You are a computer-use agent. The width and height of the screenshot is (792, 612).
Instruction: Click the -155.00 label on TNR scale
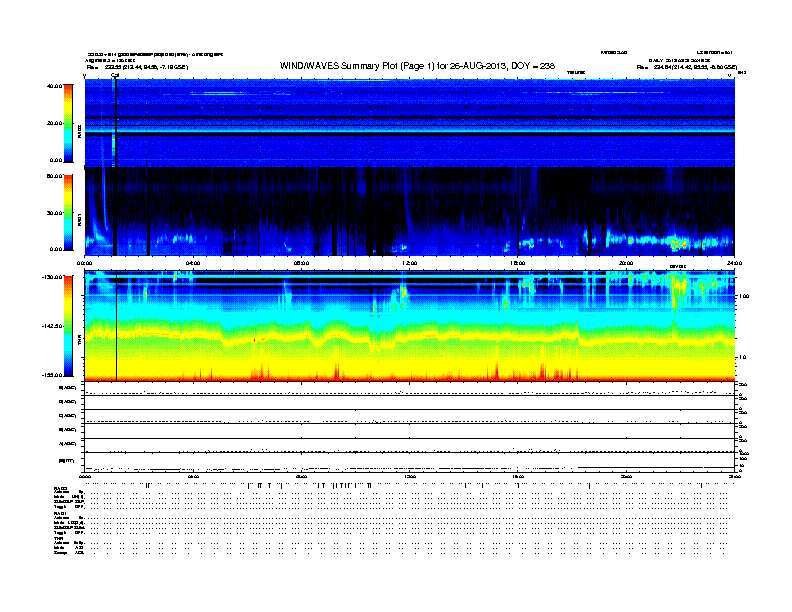[53, 375]
